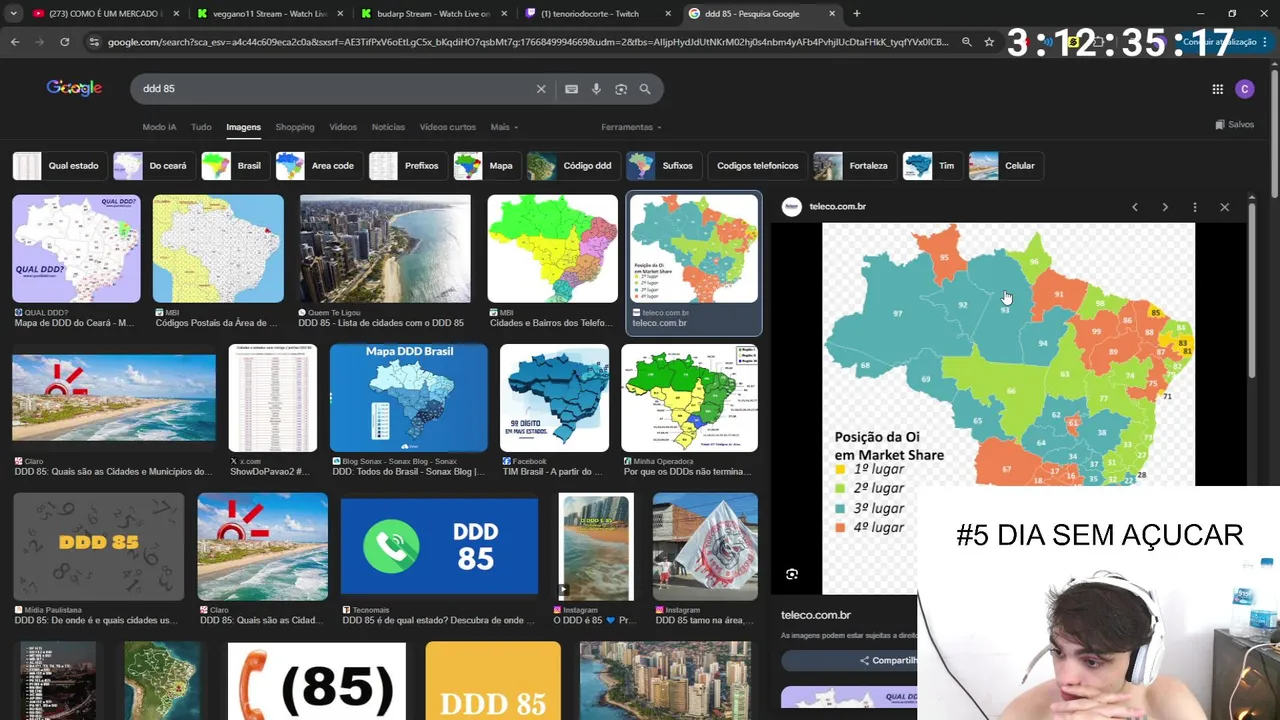Clear the search box with the X icon
Screen dimensions: 1280x720
541,89
